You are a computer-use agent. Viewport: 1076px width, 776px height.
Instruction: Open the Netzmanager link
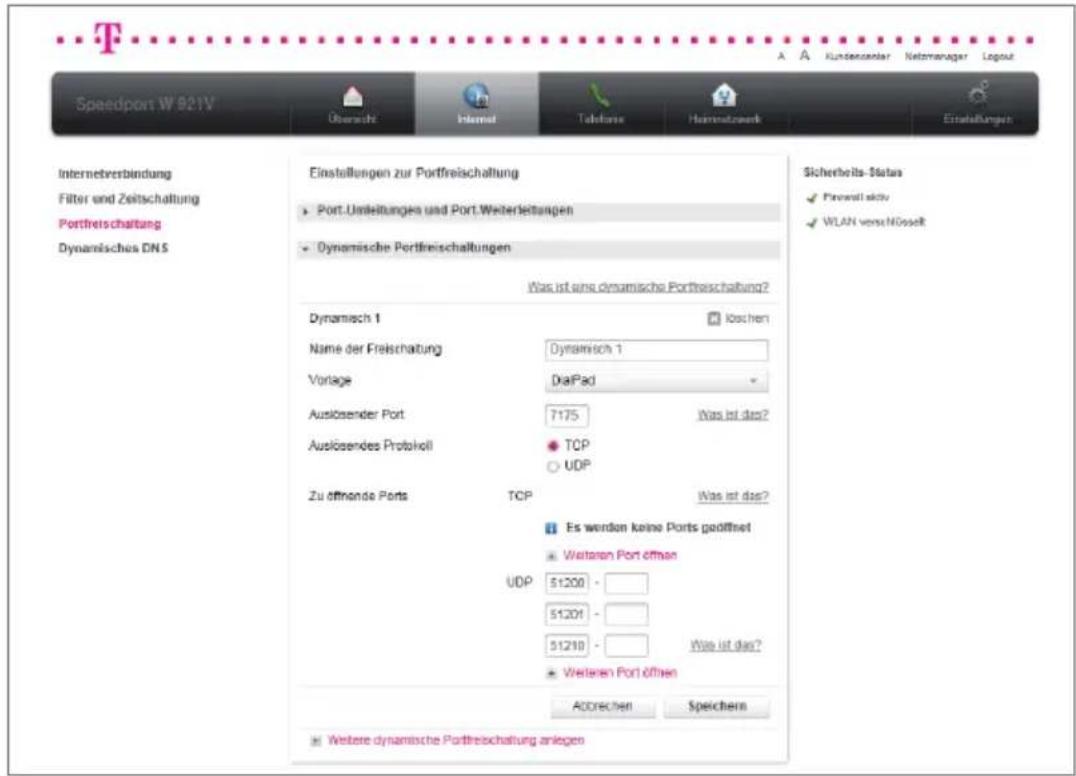coord(936,56)
